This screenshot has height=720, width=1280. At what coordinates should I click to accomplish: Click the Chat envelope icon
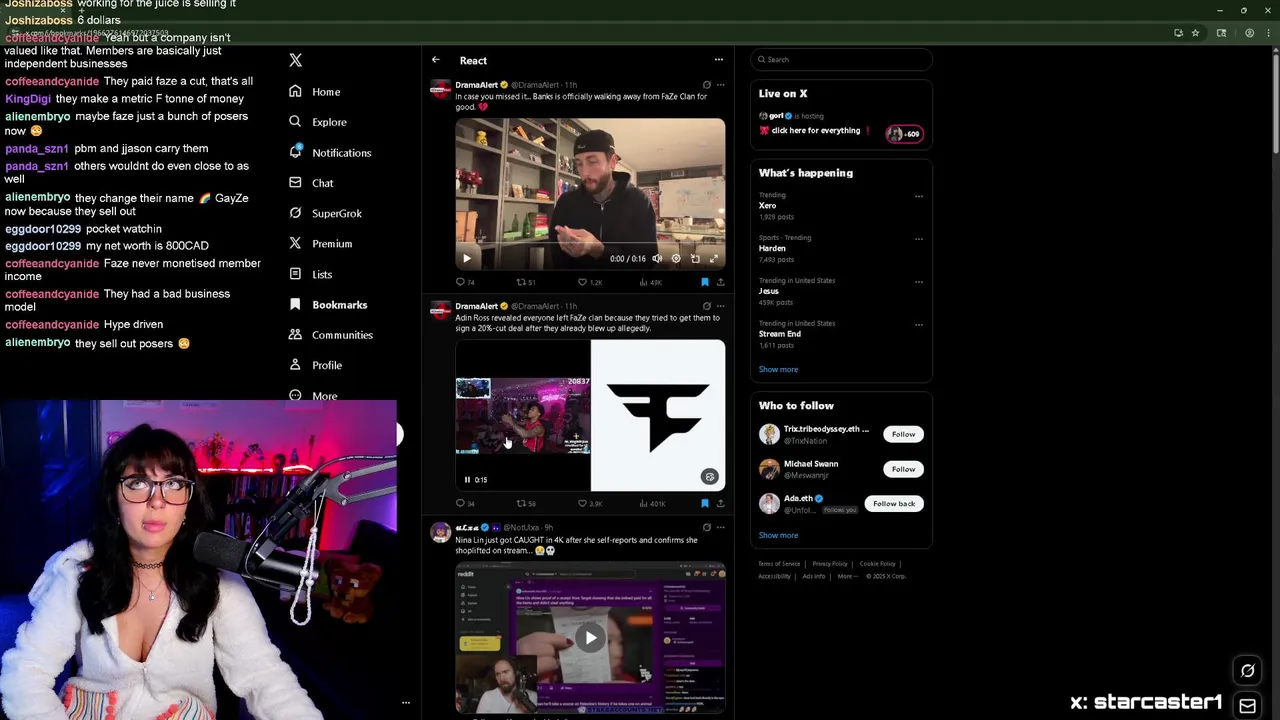[x=295, y=182]
